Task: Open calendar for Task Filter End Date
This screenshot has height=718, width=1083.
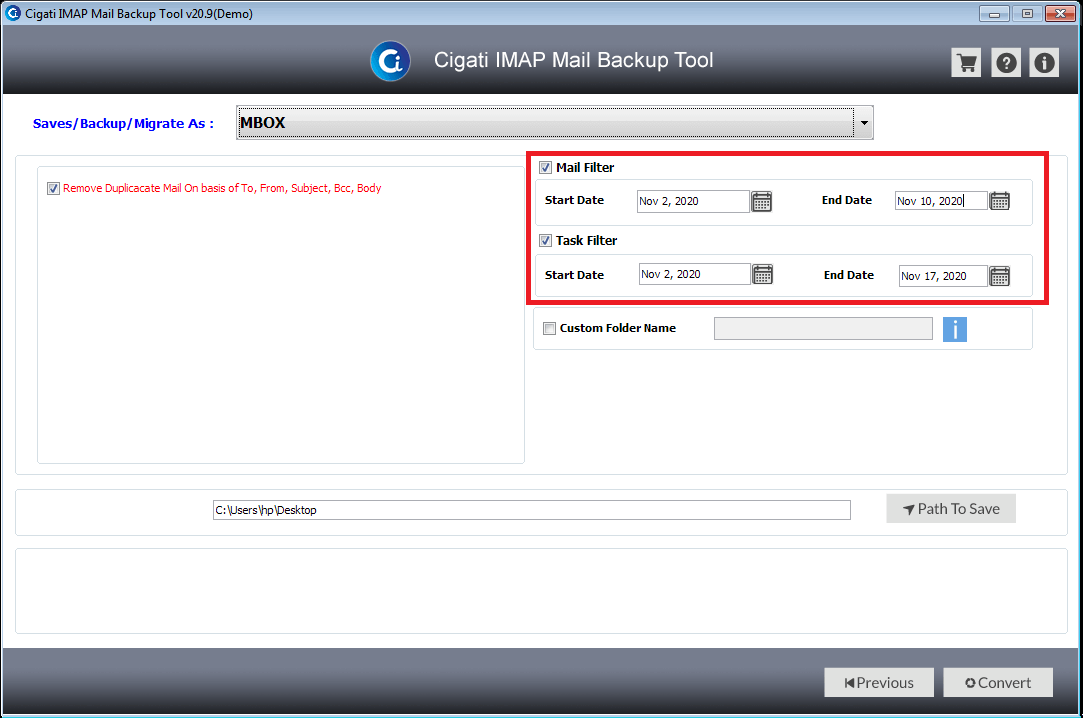Action: (999, 276)
